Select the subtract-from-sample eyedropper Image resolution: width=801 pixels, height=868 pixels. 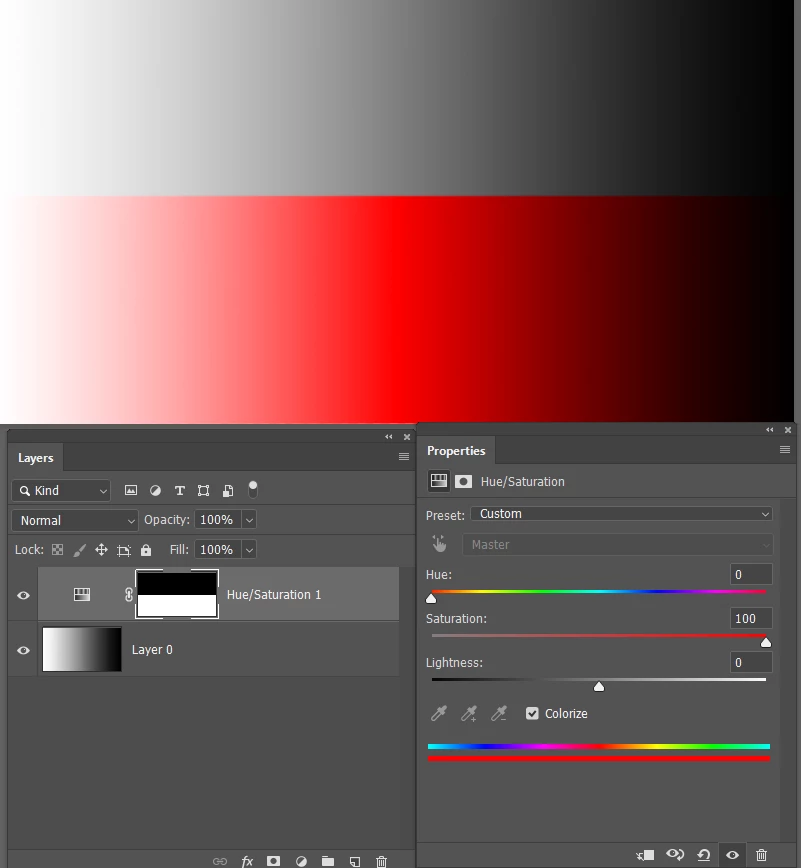[x=499, y=714]
